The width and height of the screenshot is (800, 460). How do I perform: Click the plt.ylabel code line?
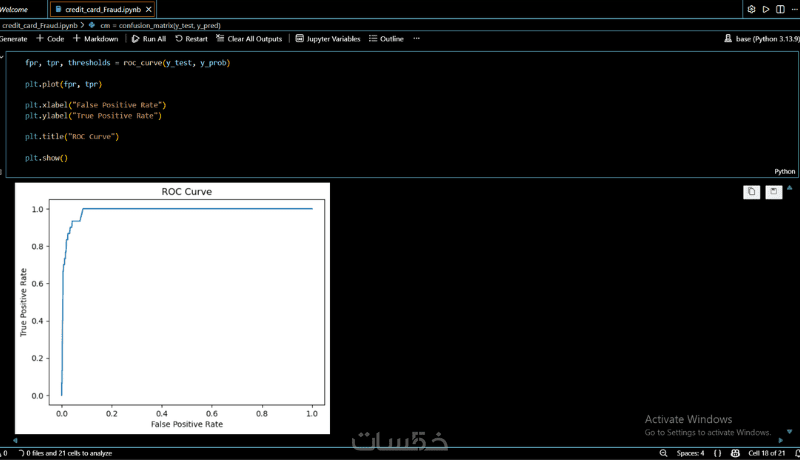(x=93, y=116)
